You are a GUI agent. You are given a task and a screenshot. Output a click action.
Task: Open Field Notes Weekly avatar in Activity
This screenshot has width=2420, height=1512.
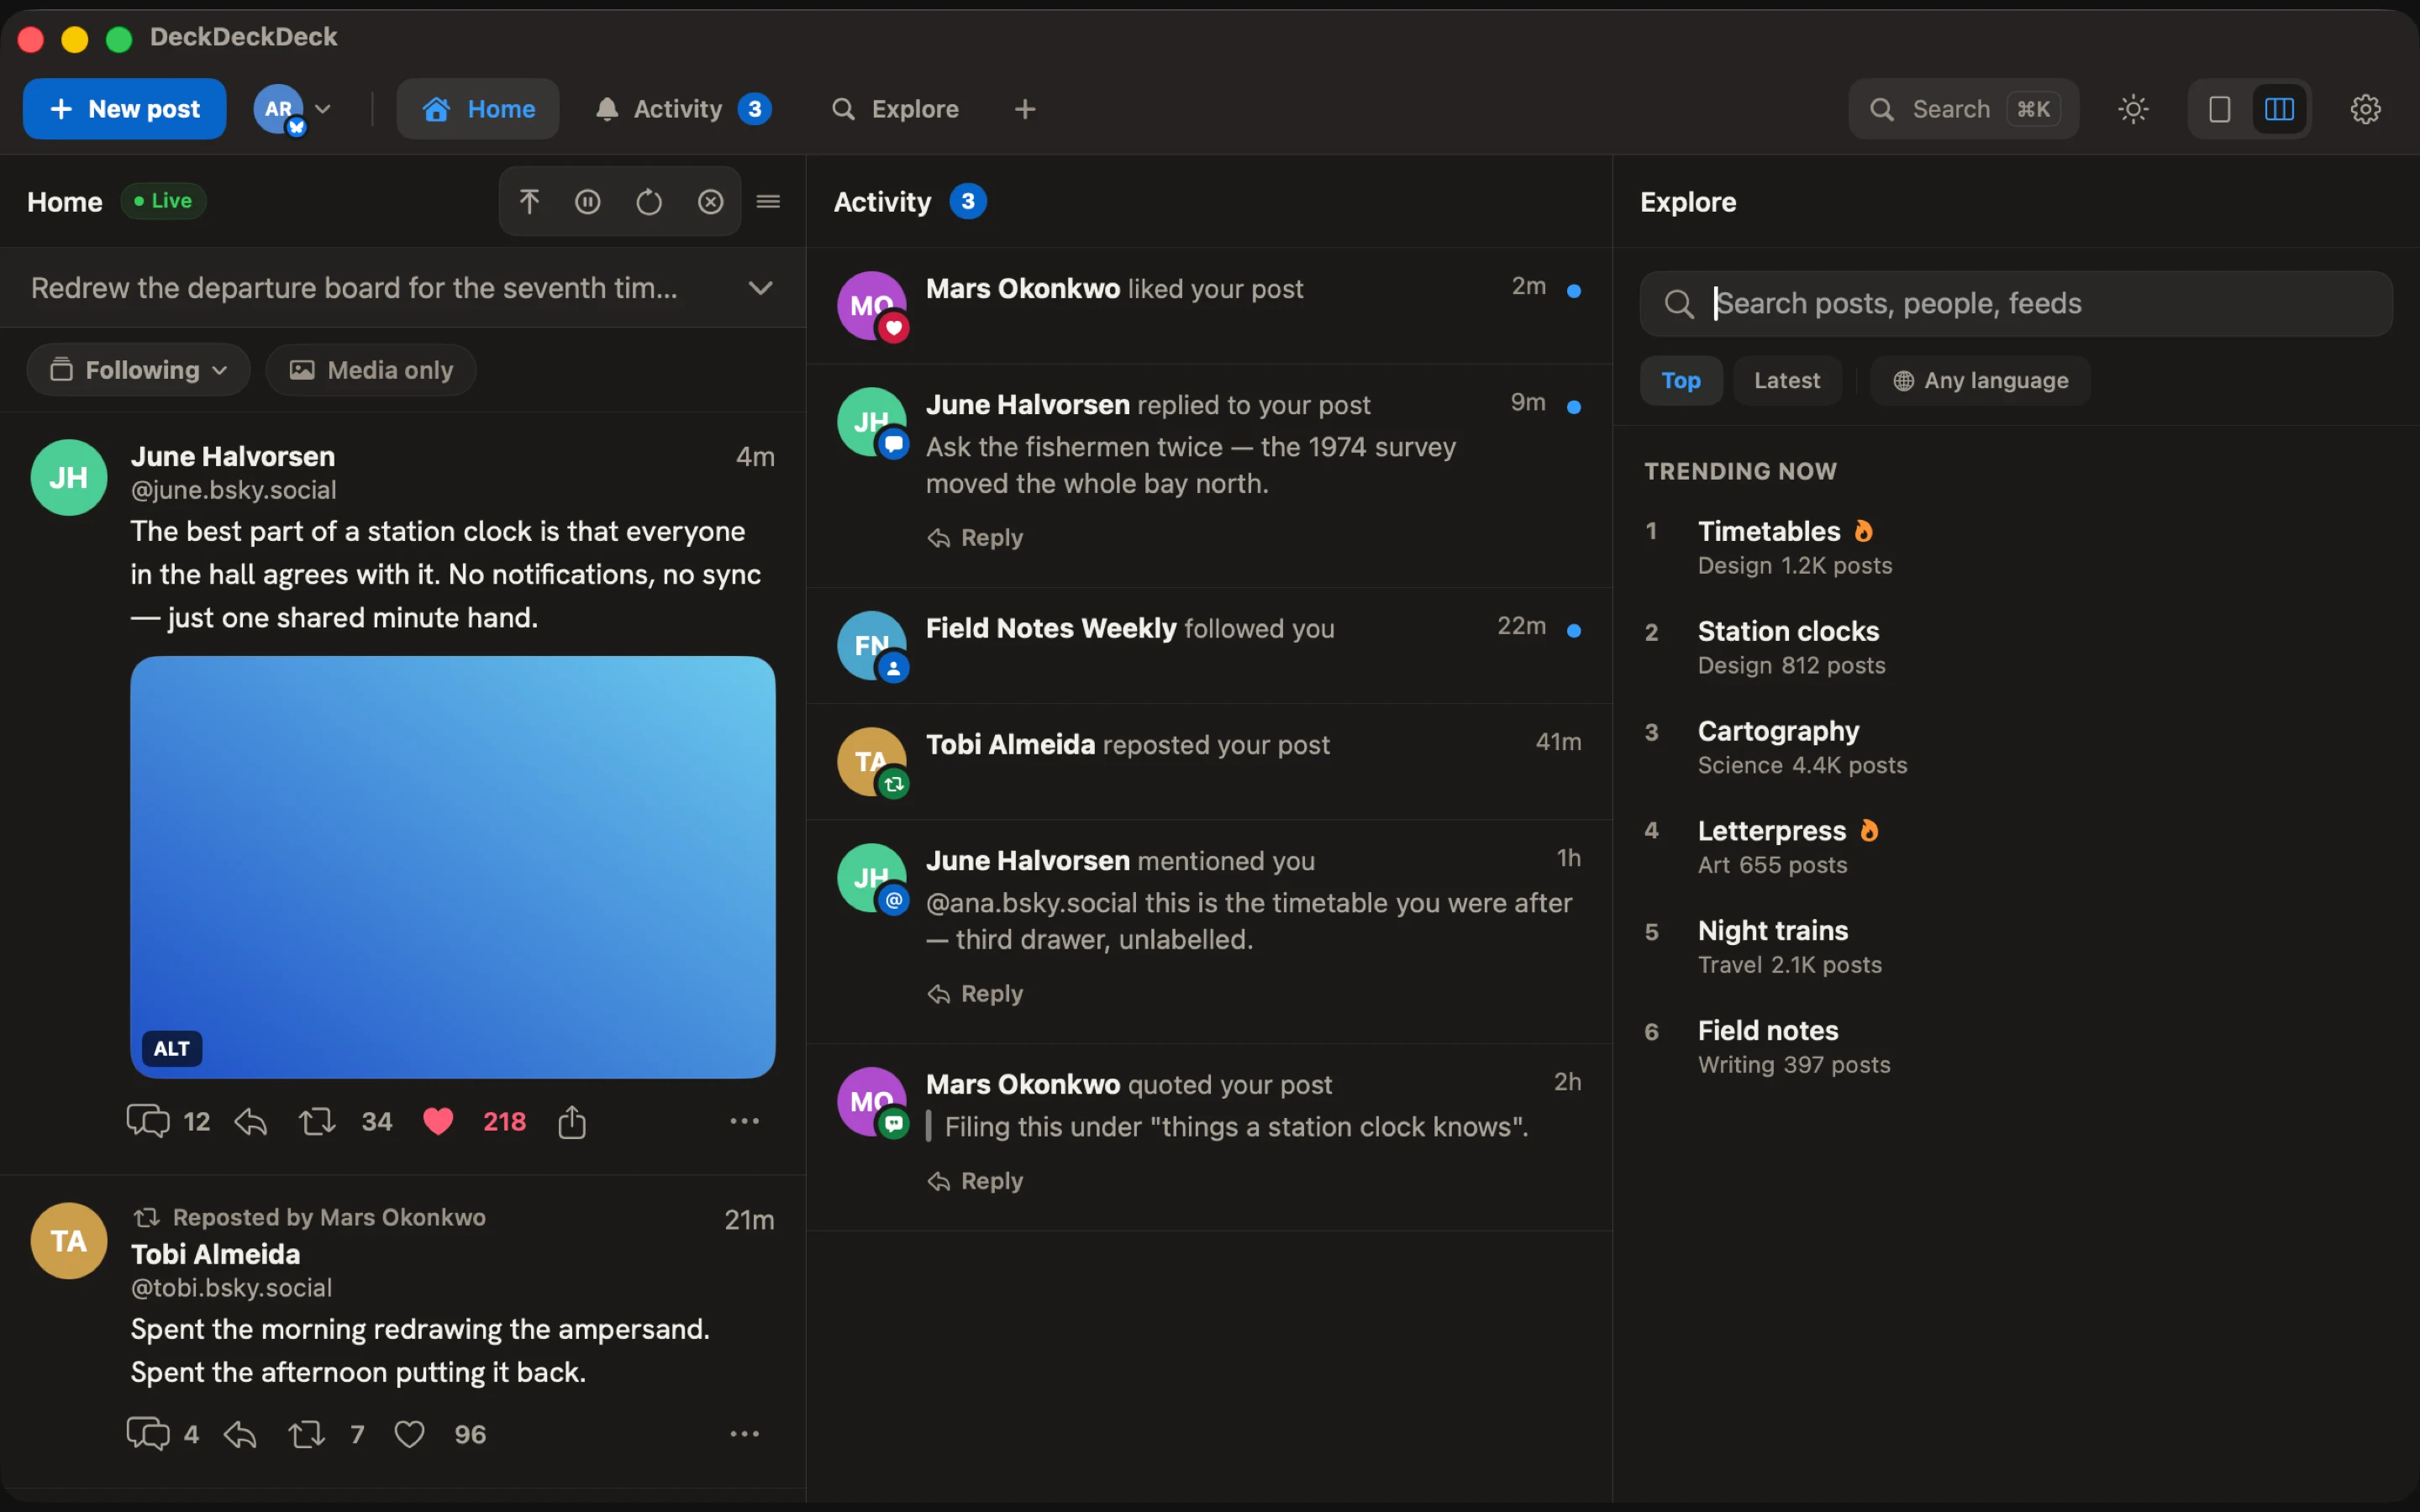(871, 645)
